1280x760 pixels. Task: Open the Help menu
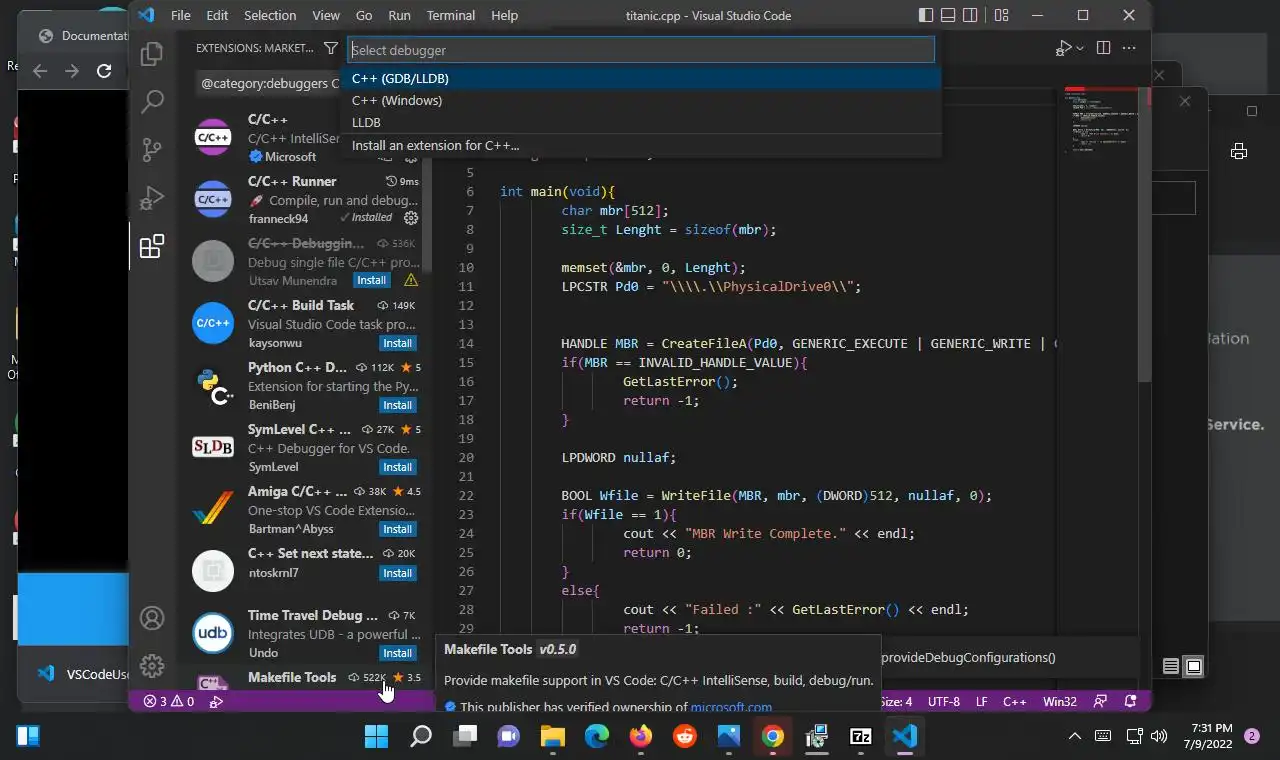(505, 15)
